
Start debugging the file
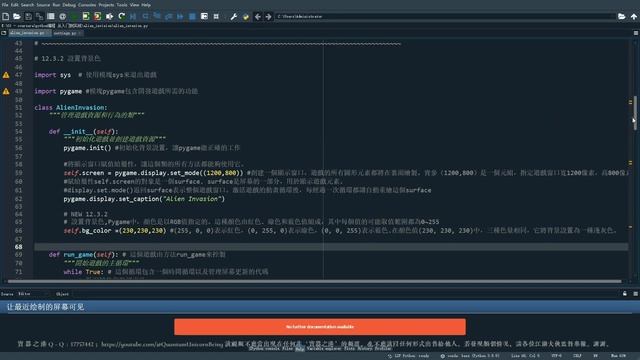pyautogui.click(x=133, y=16)
